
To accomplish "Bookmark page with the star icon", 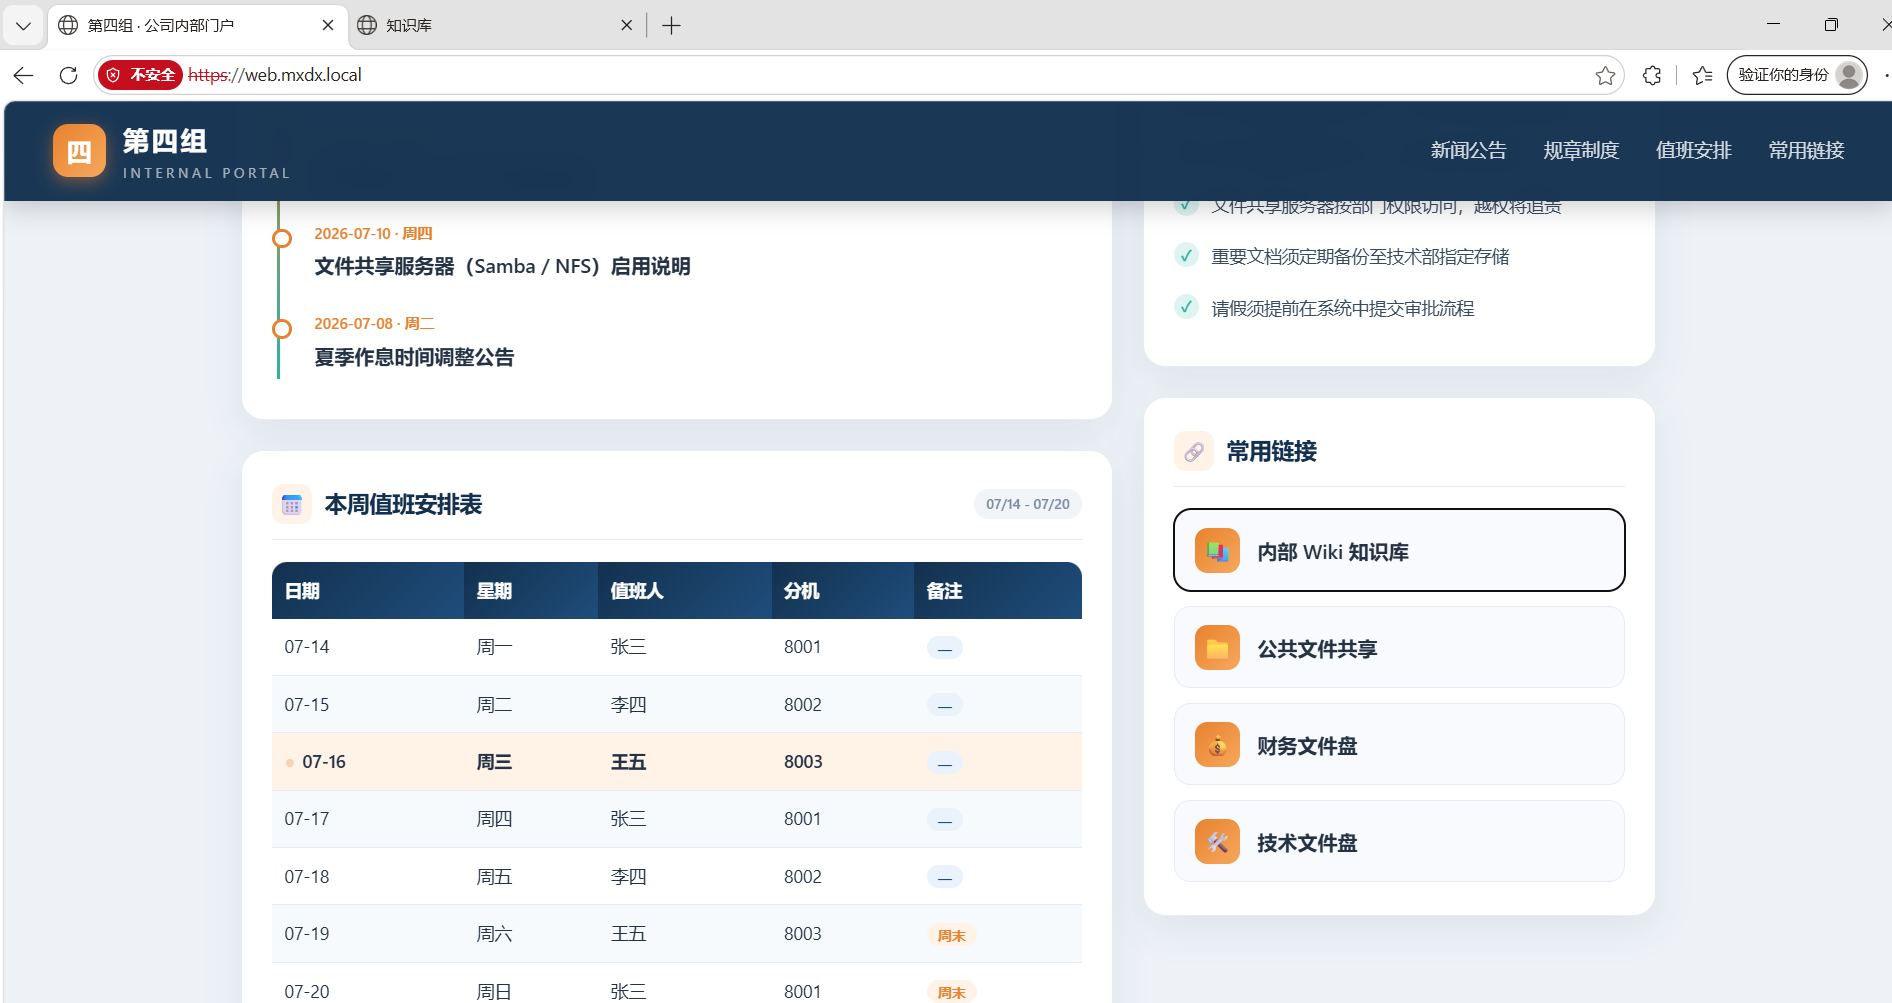I will click(1605, 75).
